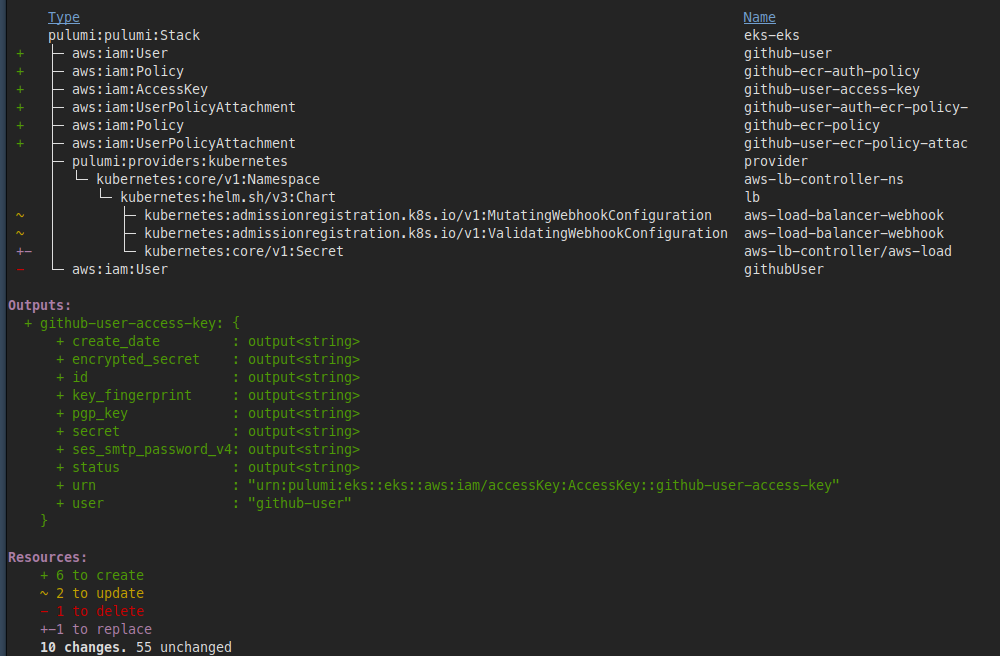Click kubernetes:core/v1:Namespace tree row
Viewport: 1000px width, 656px height.
tap(208, 179)
